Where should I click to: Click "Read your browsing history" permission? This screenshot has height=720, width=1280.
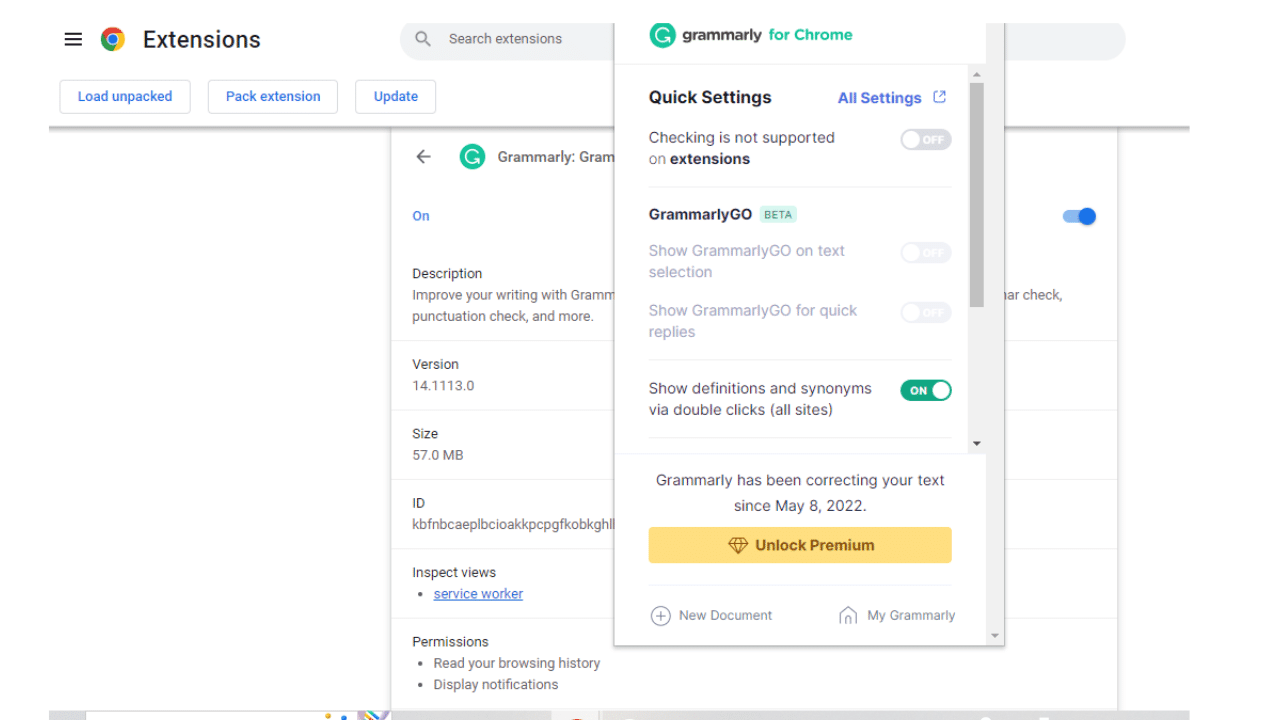[x=517, y=663]
